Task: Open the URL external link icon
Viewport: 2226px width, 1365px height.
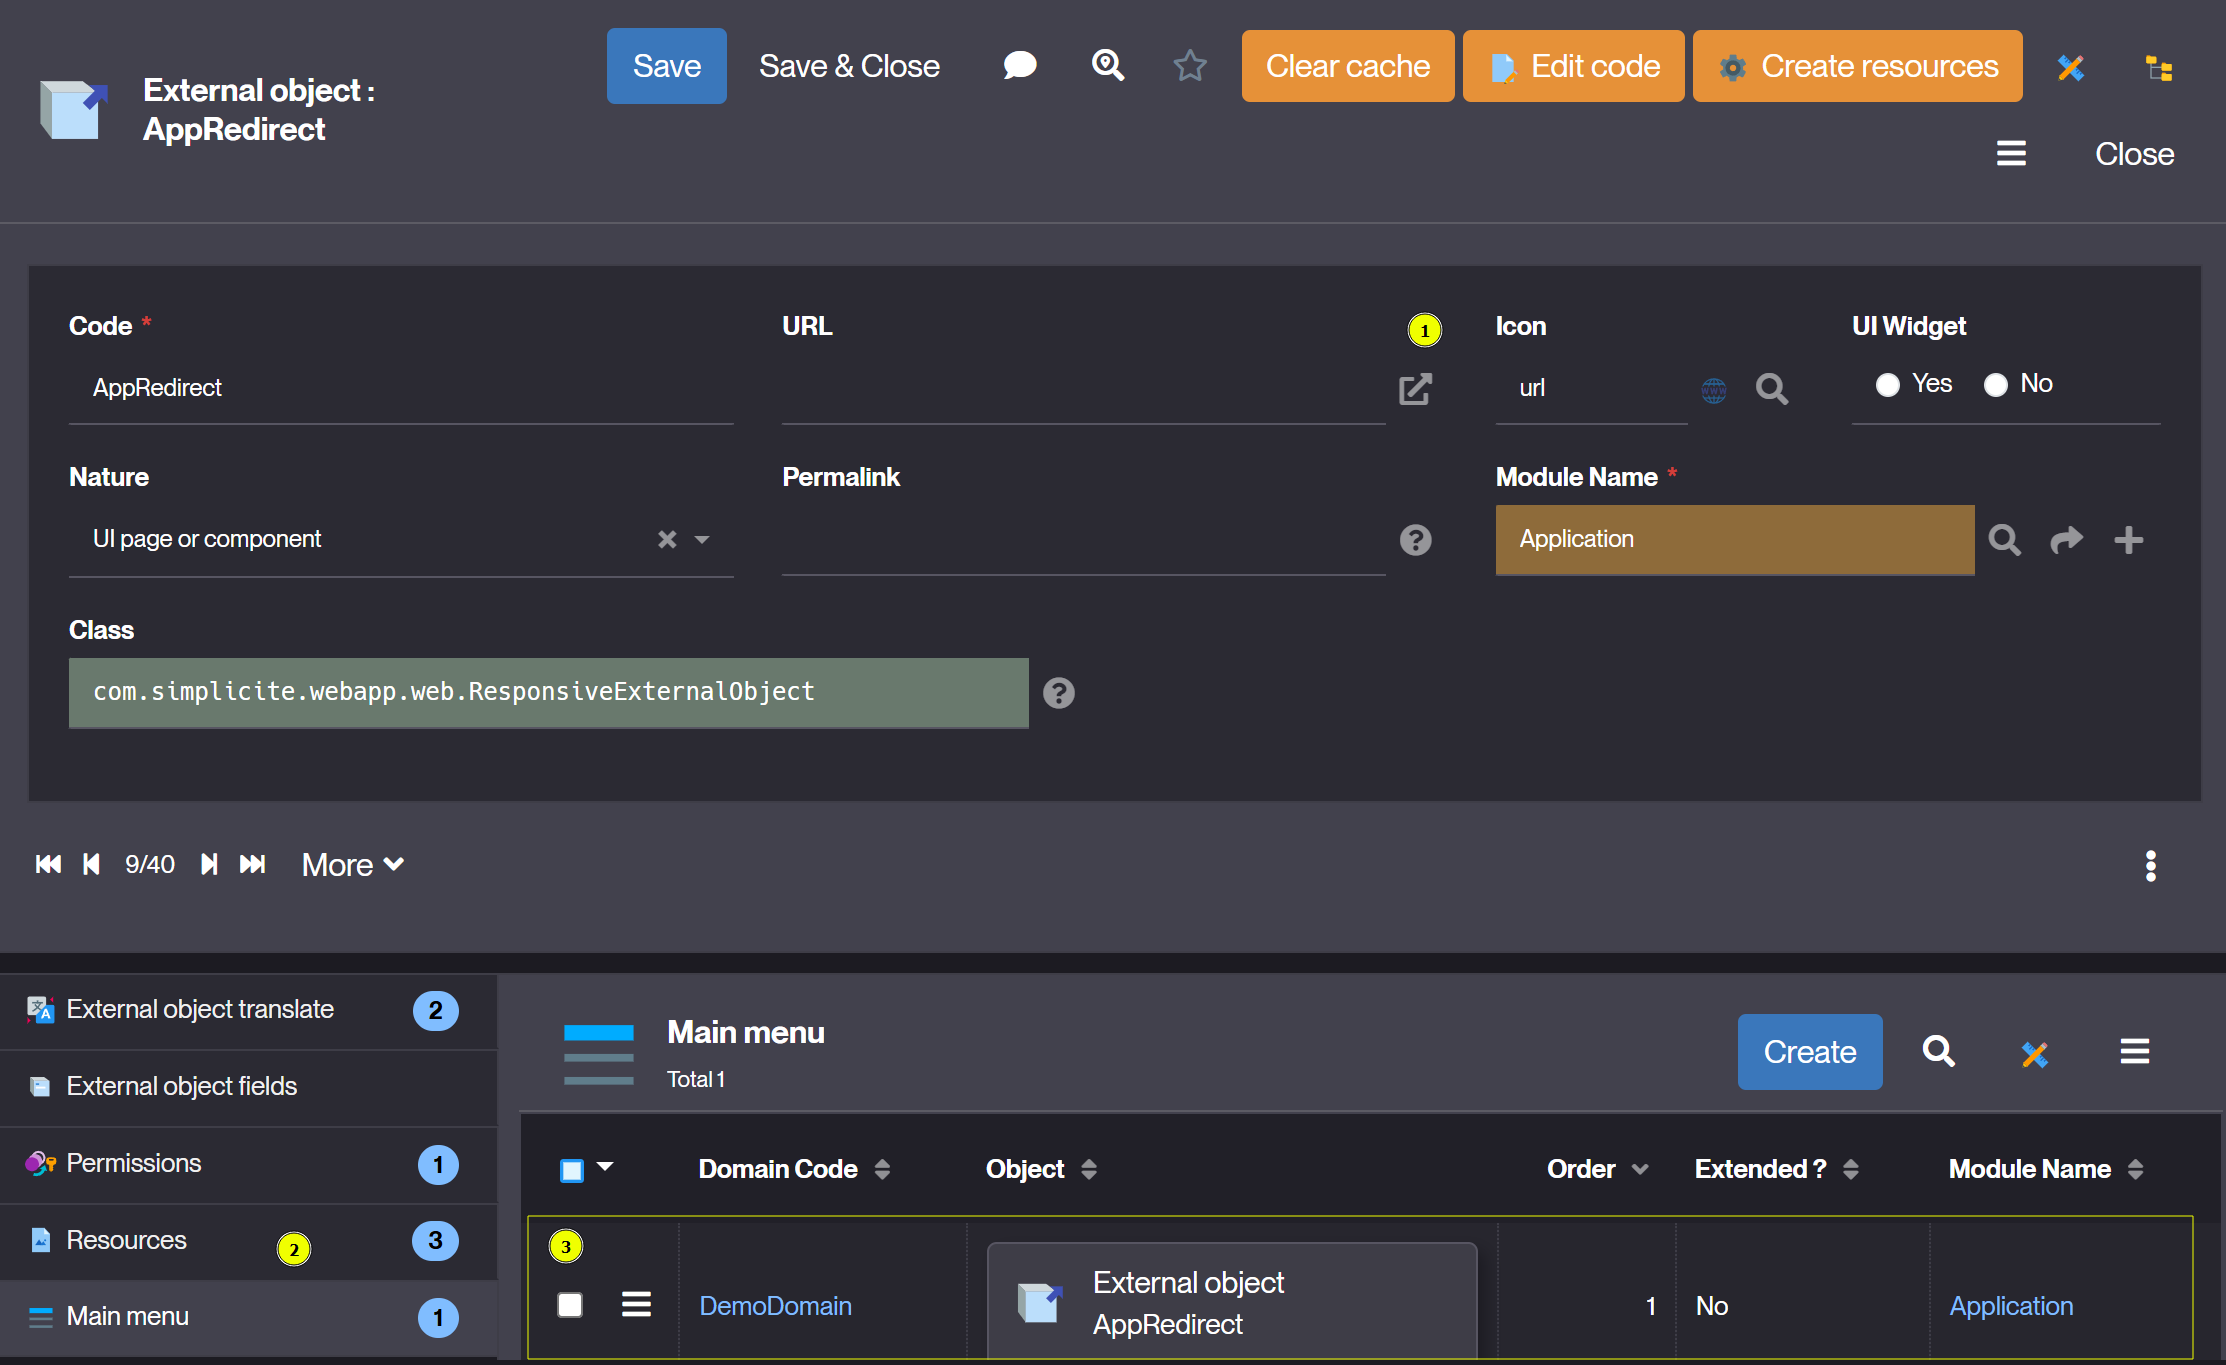Action: tap(1415, 389)
